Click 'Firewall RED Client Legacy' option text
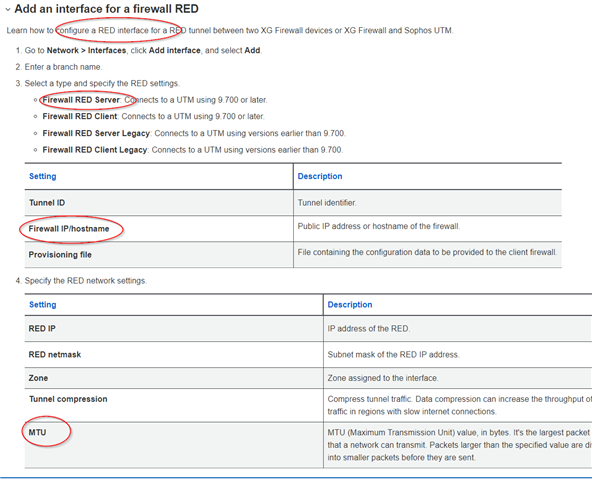Viewport: 592px width, 480px height. click(x=94, y=150)
